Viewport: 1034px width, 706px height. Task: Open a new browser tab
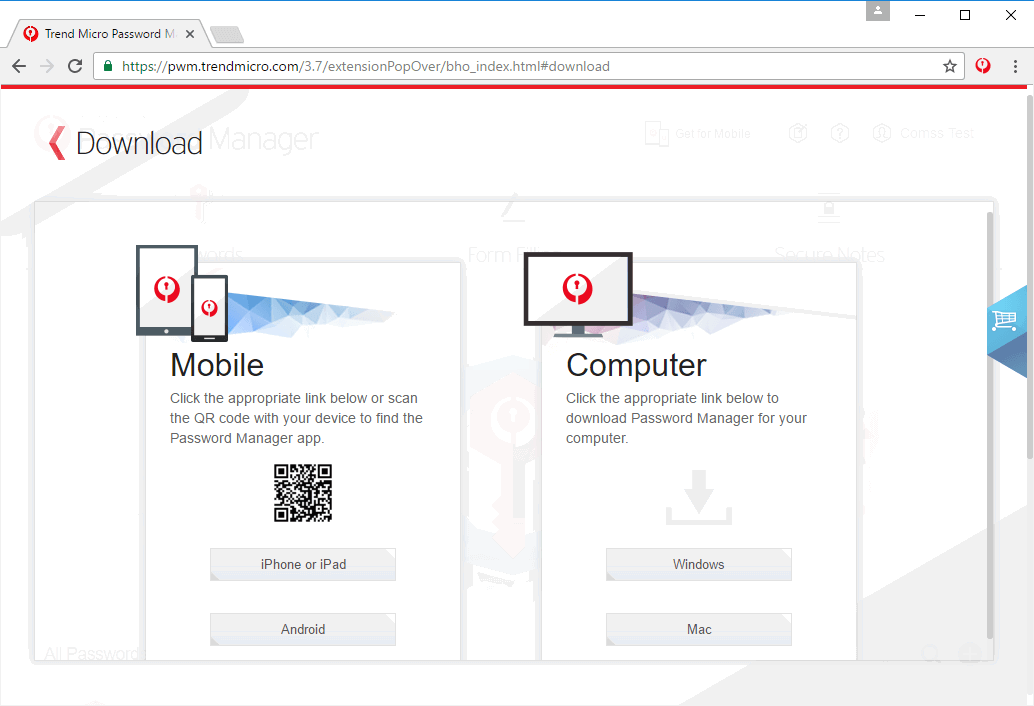[x=227, y=34]
